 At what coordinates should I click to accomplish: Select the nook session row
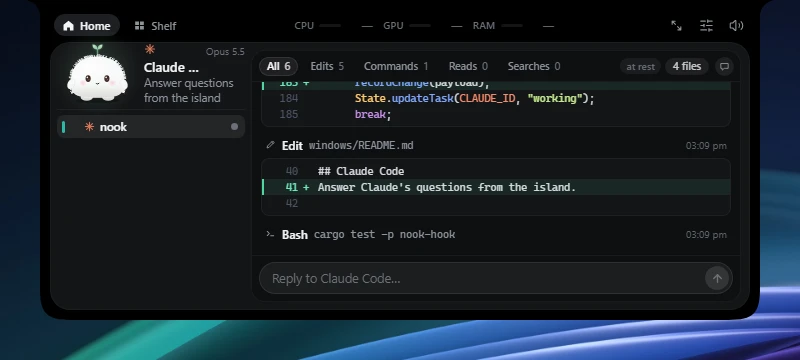tap(151, 126)
